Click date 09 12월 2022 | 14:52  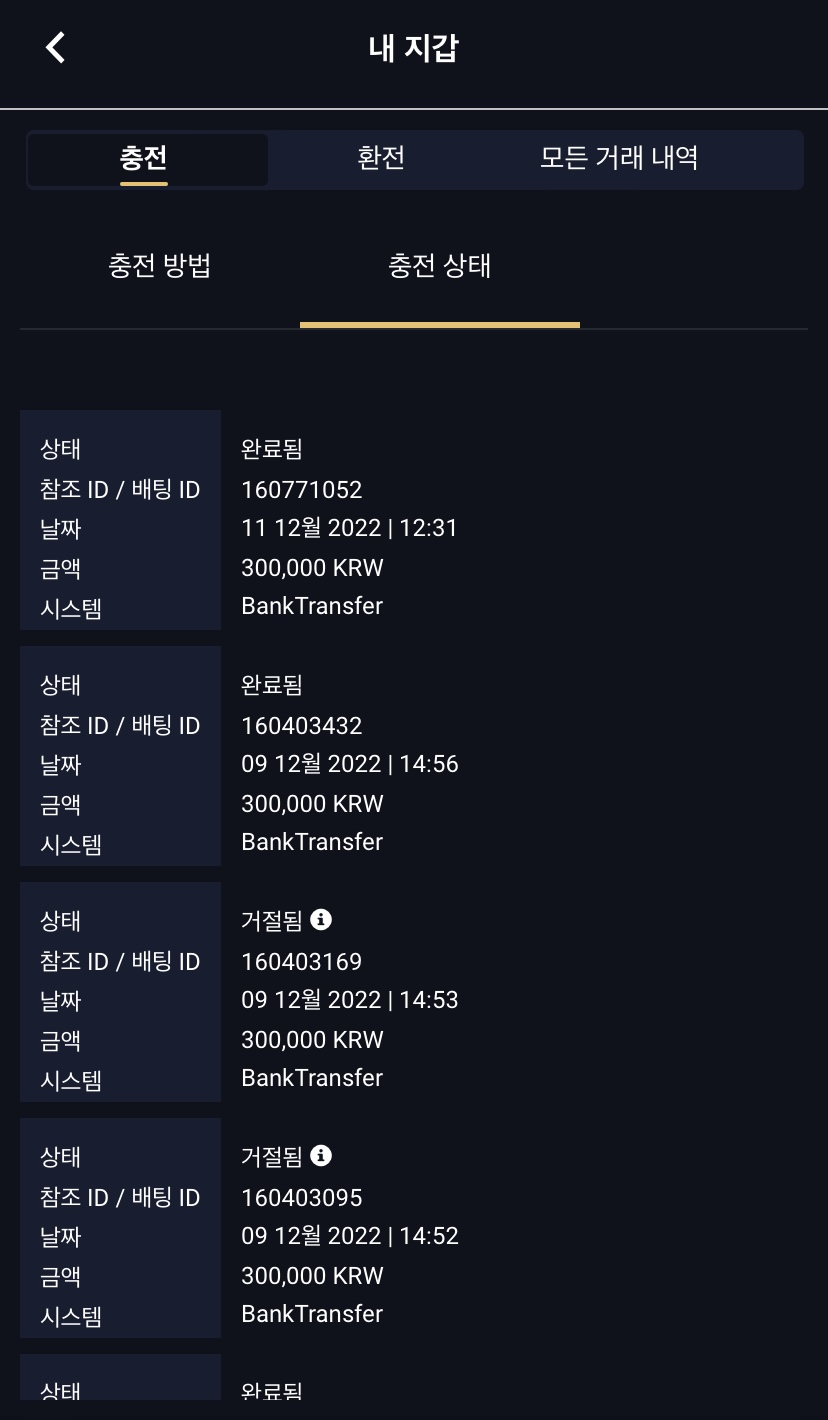(349, 1236)
